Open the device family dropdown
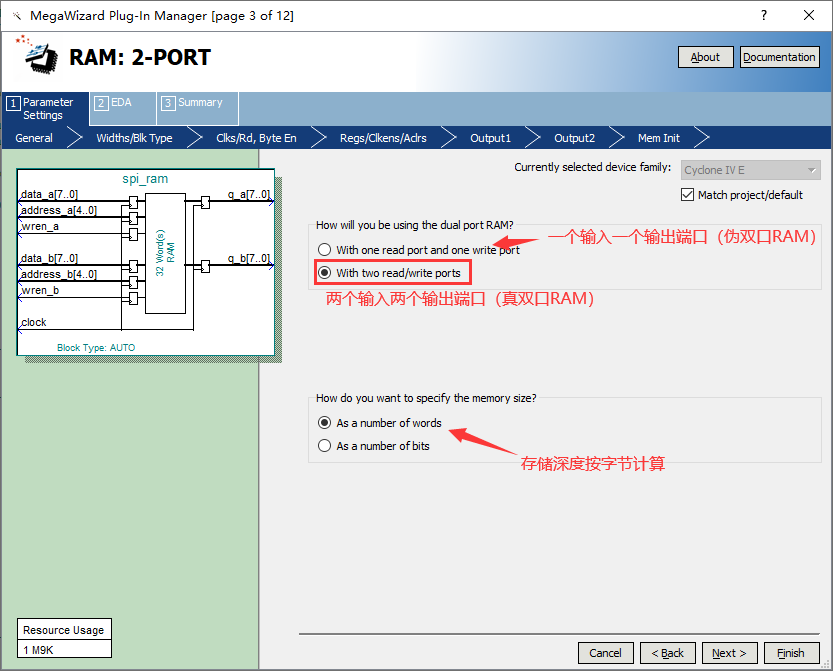This screenshot has width=833, height=671. point(751,170)
